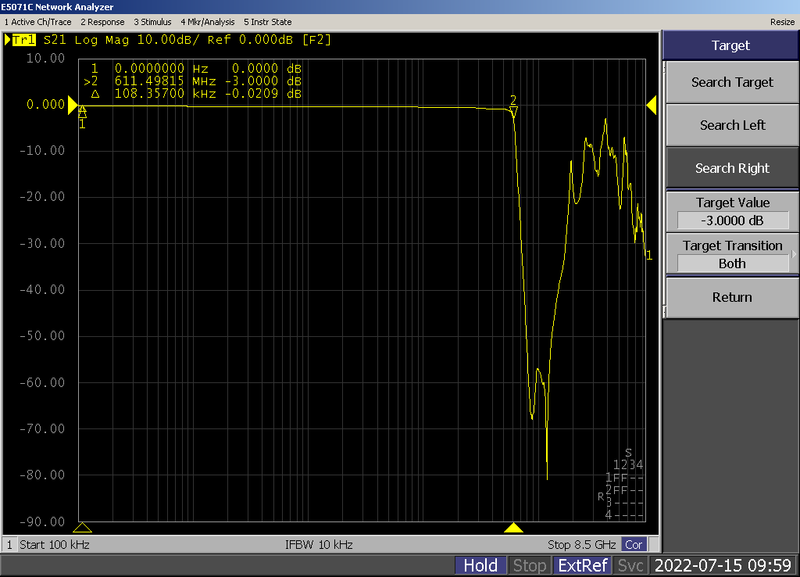Open the Response menu
Screen dimensions: 800x577
coord(103,22)
